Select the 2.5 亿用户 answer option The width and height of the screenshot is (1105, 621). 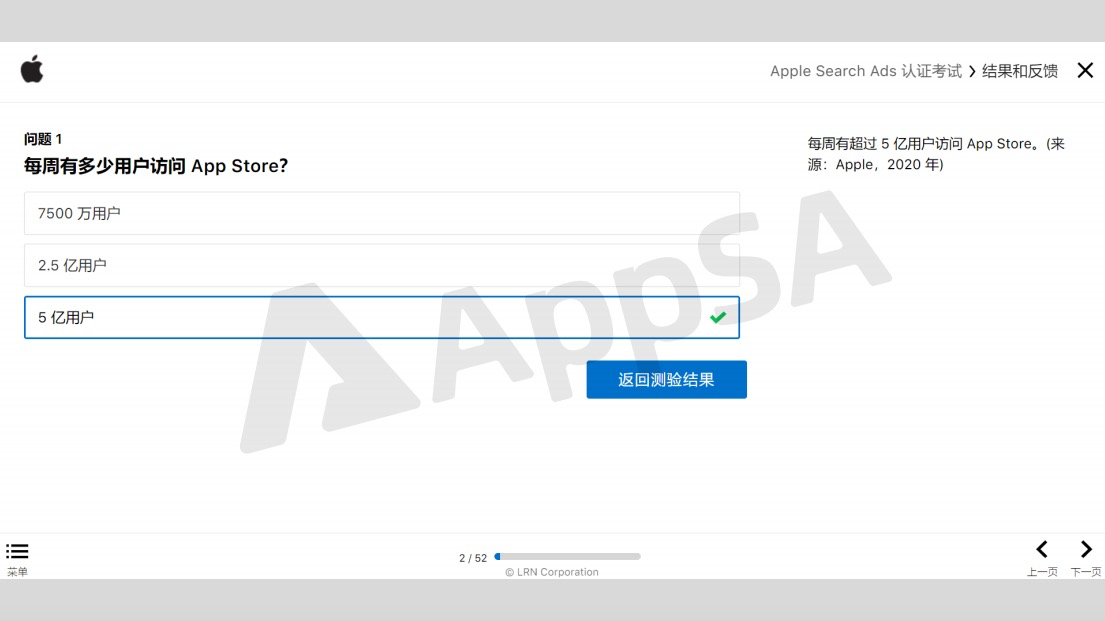[x=382, y=265]
